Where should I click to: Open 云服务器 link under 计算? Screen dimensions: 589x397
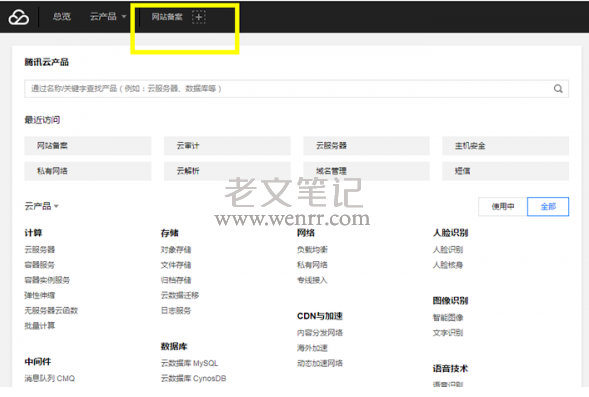40,250
